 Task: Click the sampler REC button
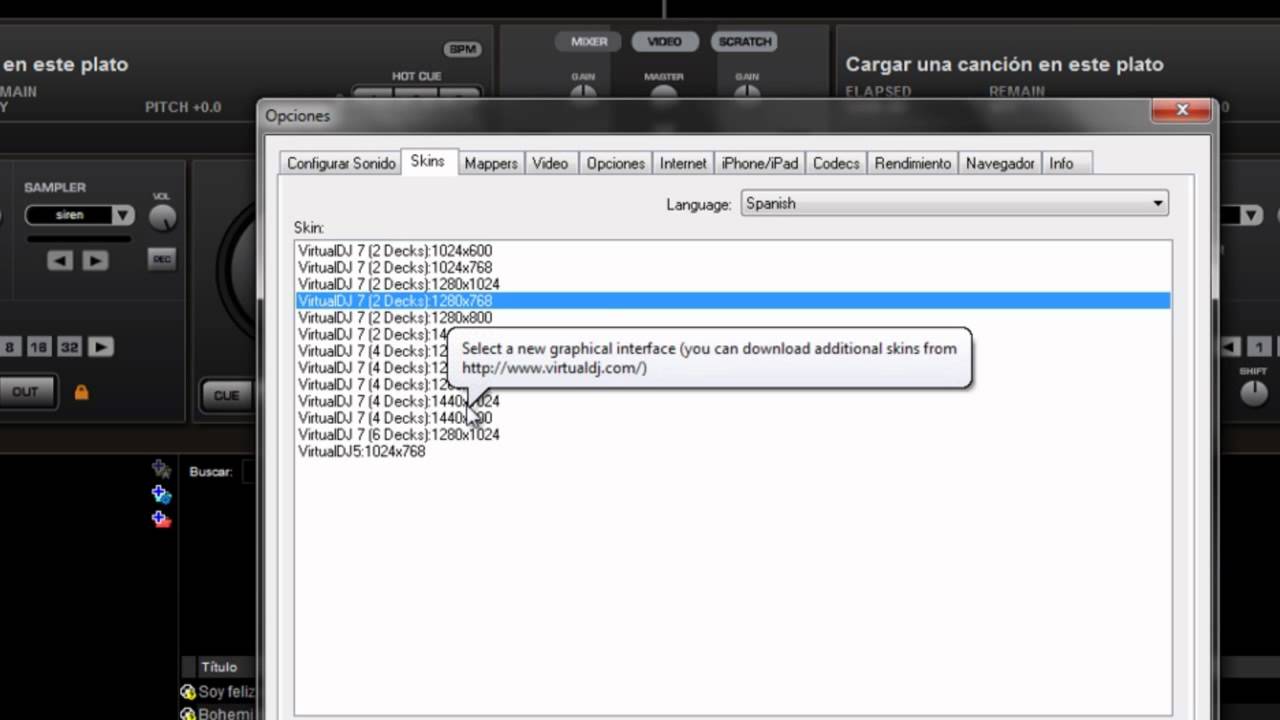(x=161, y=259)
